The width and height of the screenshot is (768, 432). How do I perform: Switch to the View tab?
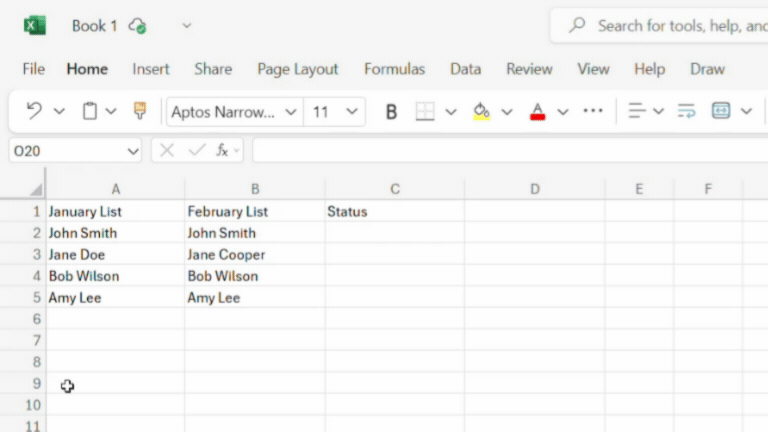pyautogui.click(x=593, y=69)
